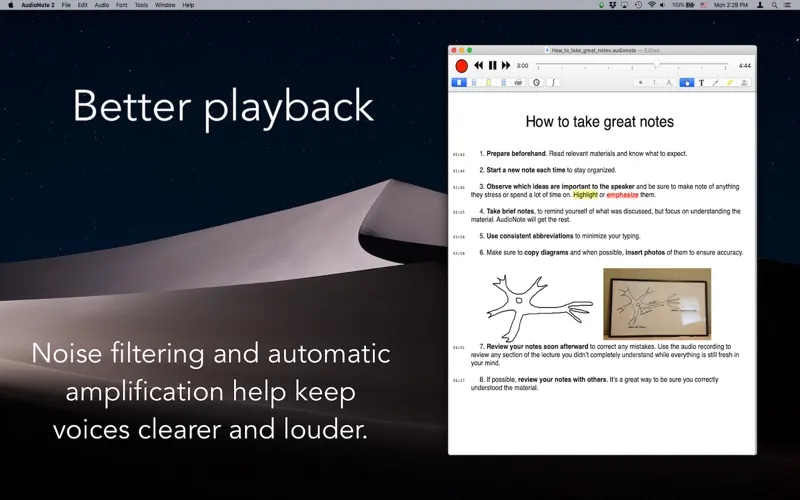The width and height of the screenshot is (800, 500).
Task: Open Spotlight search
Action: click(774, 5)
